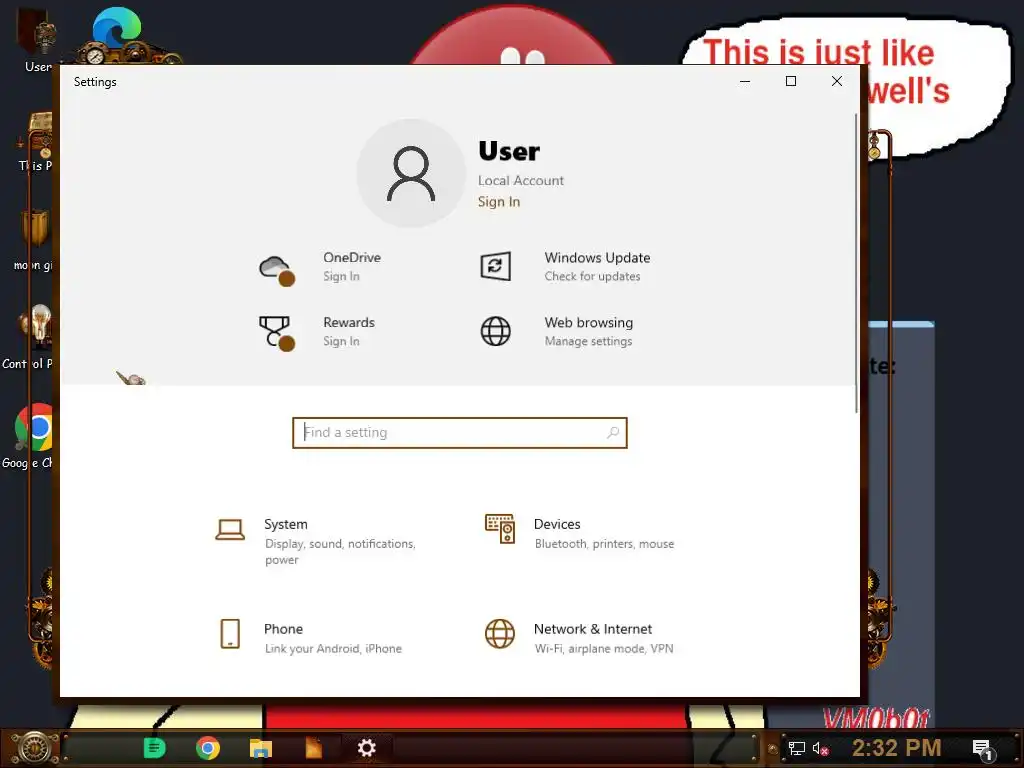Launch the green notes app from the taskbar

(x=154, y=748)
